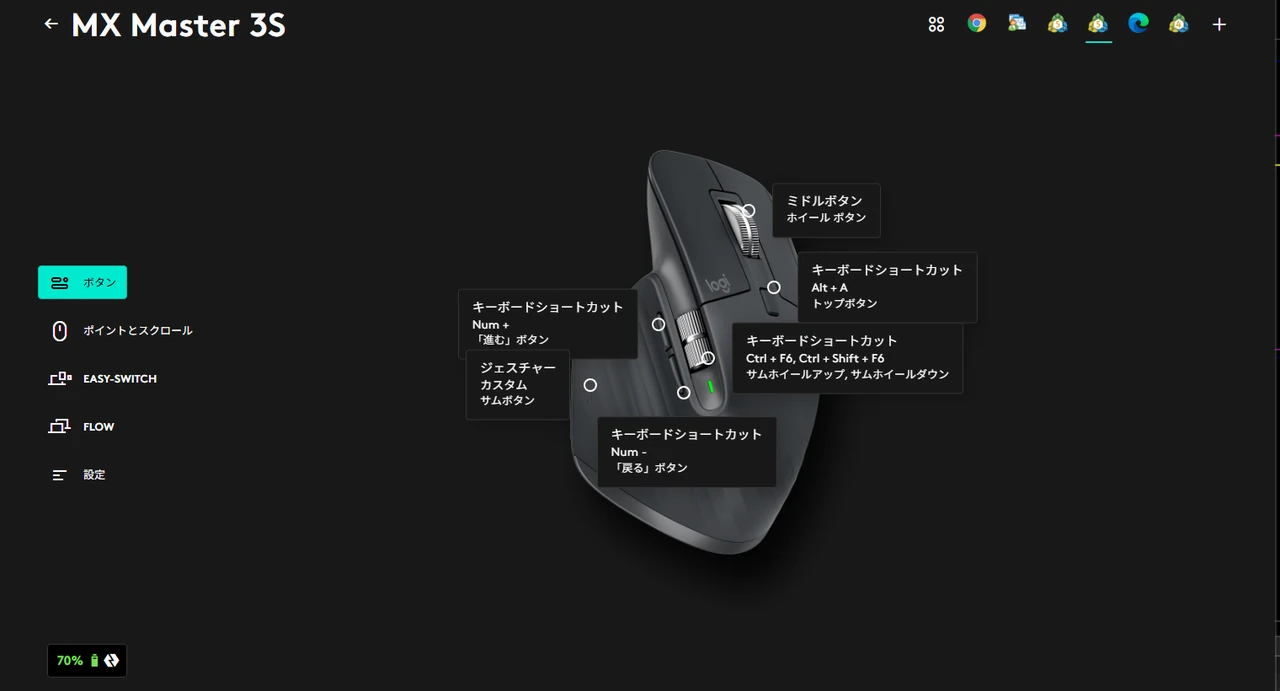Add a new application profile with plus
The image size is (1280, 691).
point(1219,24)
